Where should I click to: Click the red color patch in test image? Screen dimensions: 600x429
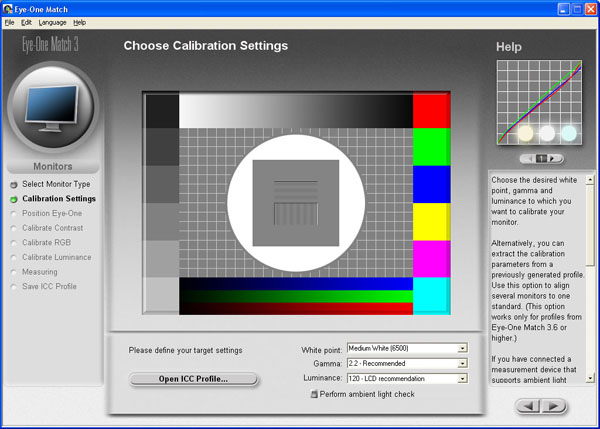431,110
